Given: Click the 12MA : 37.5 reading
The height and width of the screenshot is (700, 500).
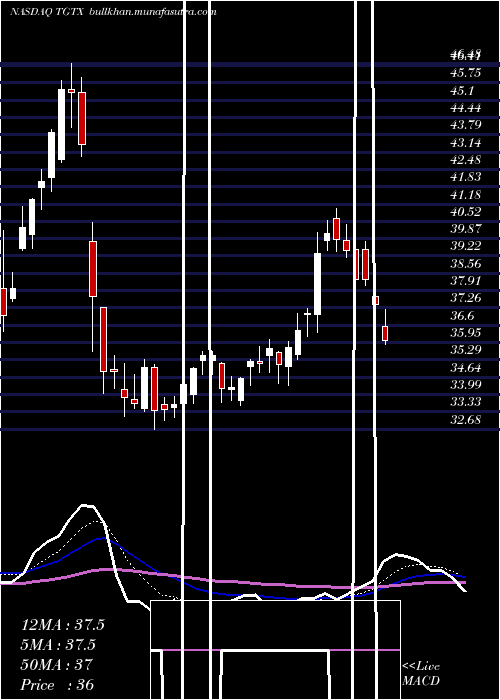Looking at the screenshot, I should [x=62, y=625].
